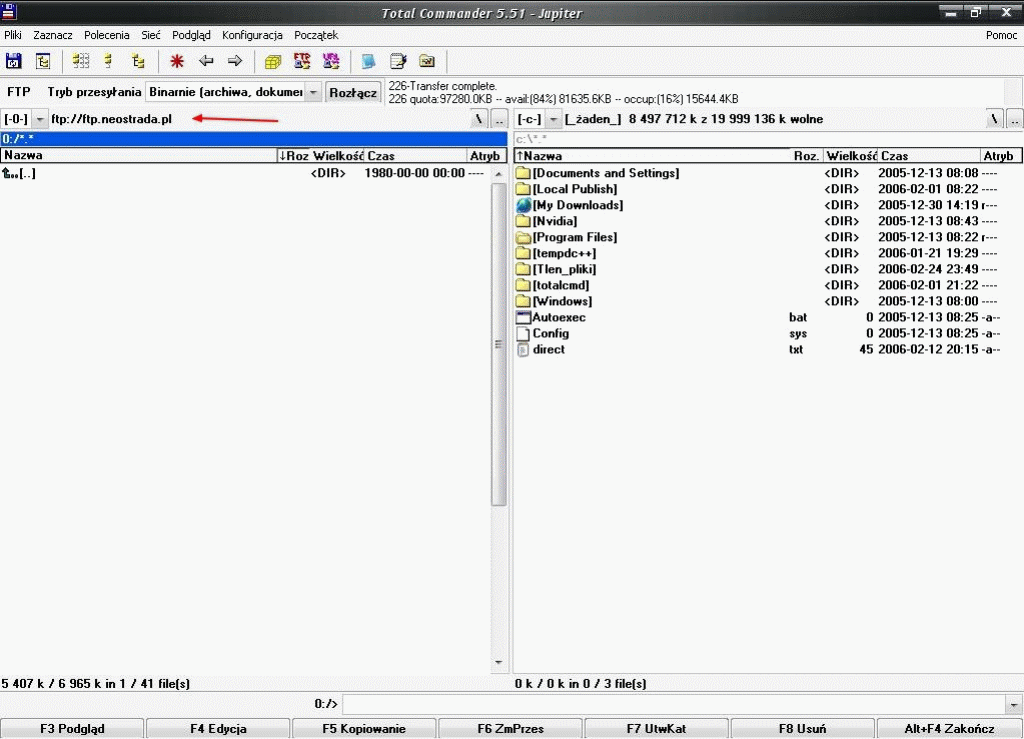Click the F3 Podgląd button
Screen dimensions: 1024x739
tap(72, 729)
